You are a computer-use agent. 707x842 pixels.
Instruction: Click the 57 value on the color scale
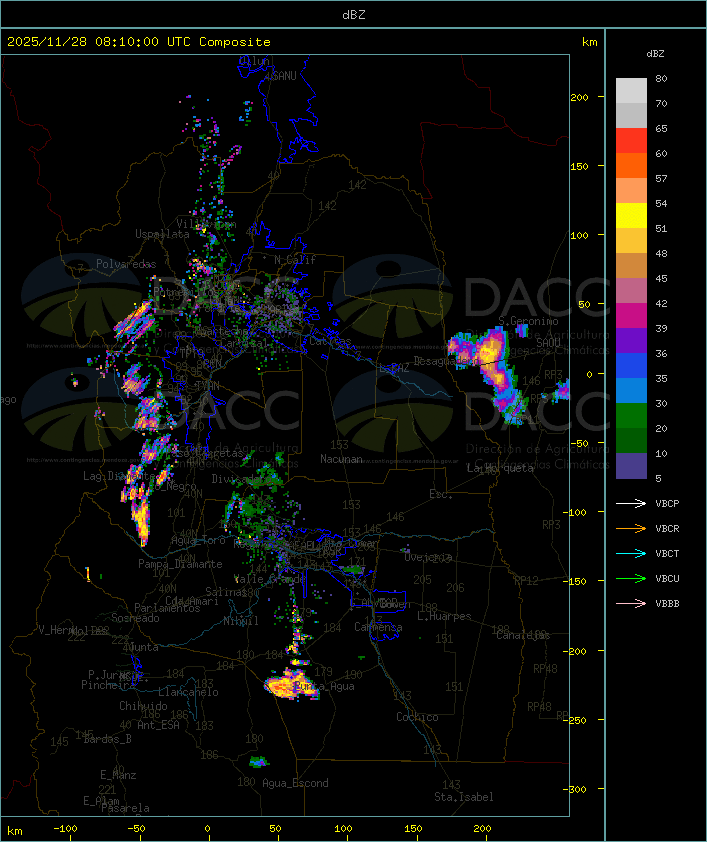pyautogui.click(x=661, y=178)
